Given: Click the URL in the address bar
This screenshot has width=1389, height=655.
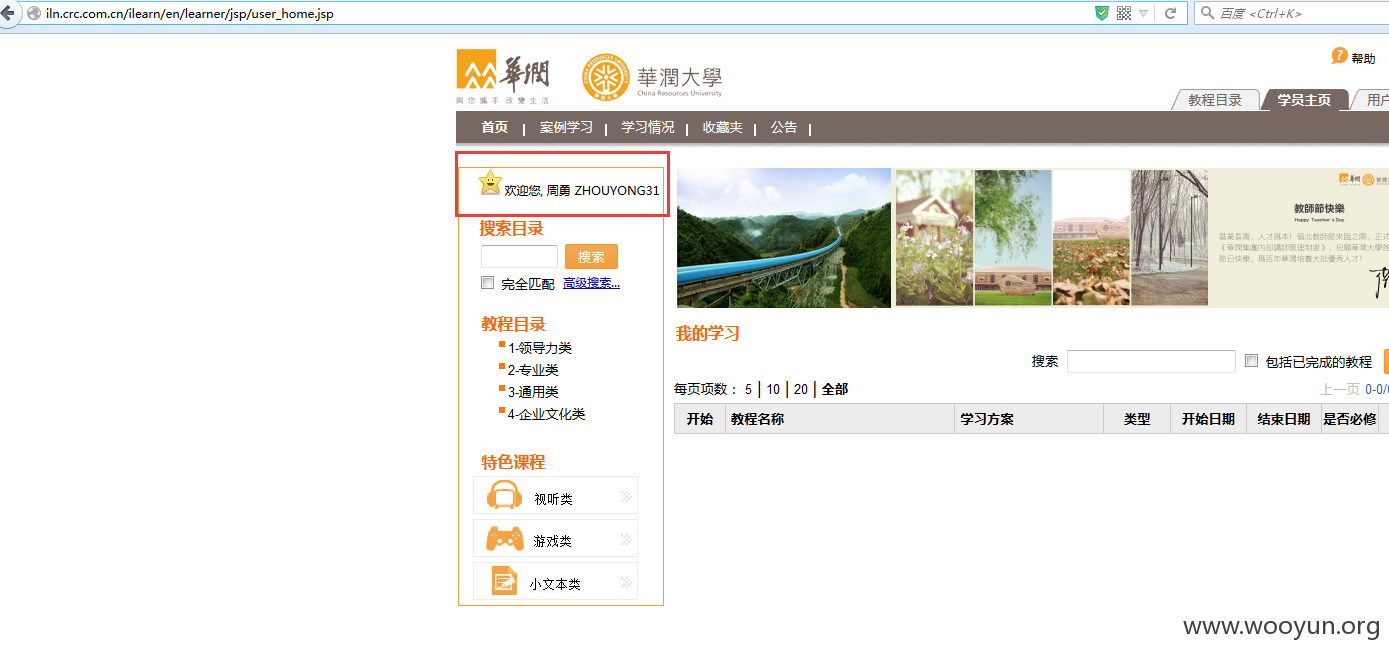Looking at the screenshot, I should [190, 13].
